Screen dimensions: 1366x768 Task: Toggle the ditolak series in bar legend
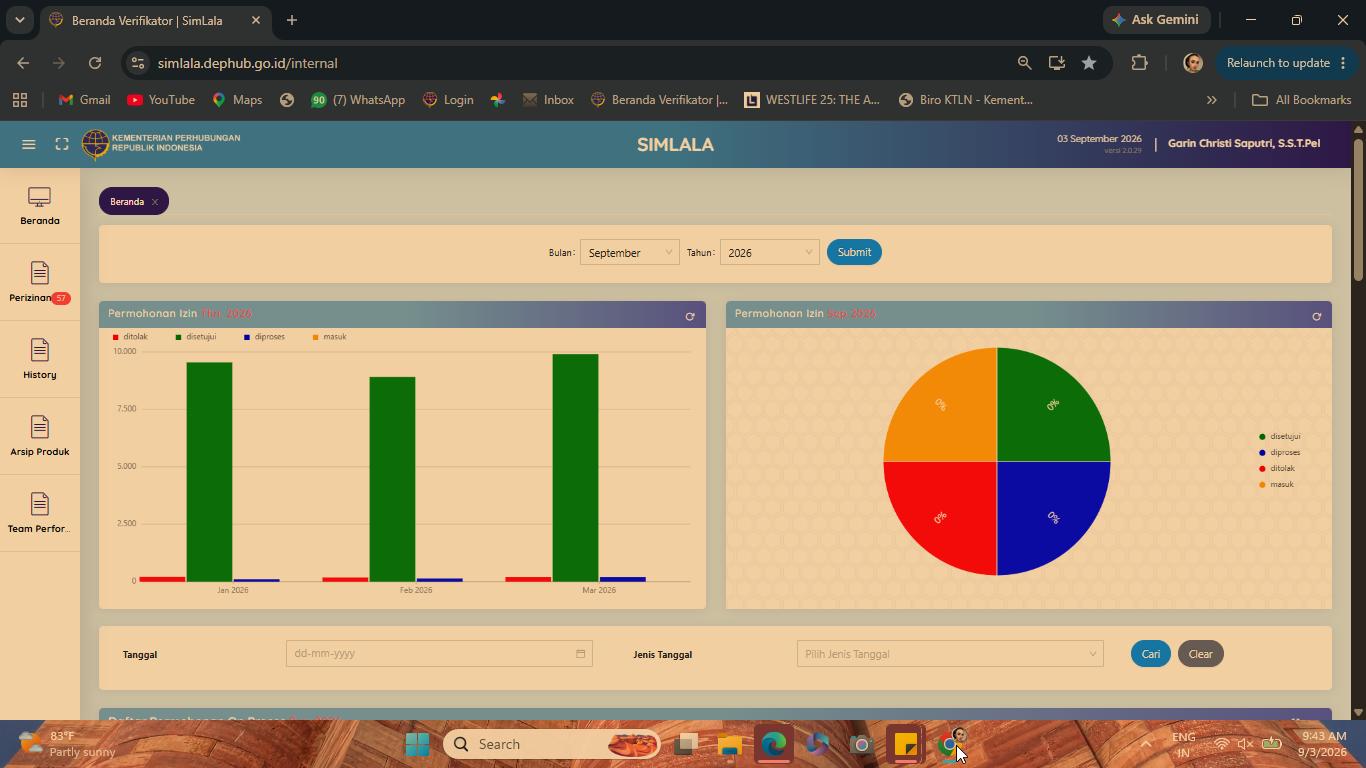tap(131, 337)
